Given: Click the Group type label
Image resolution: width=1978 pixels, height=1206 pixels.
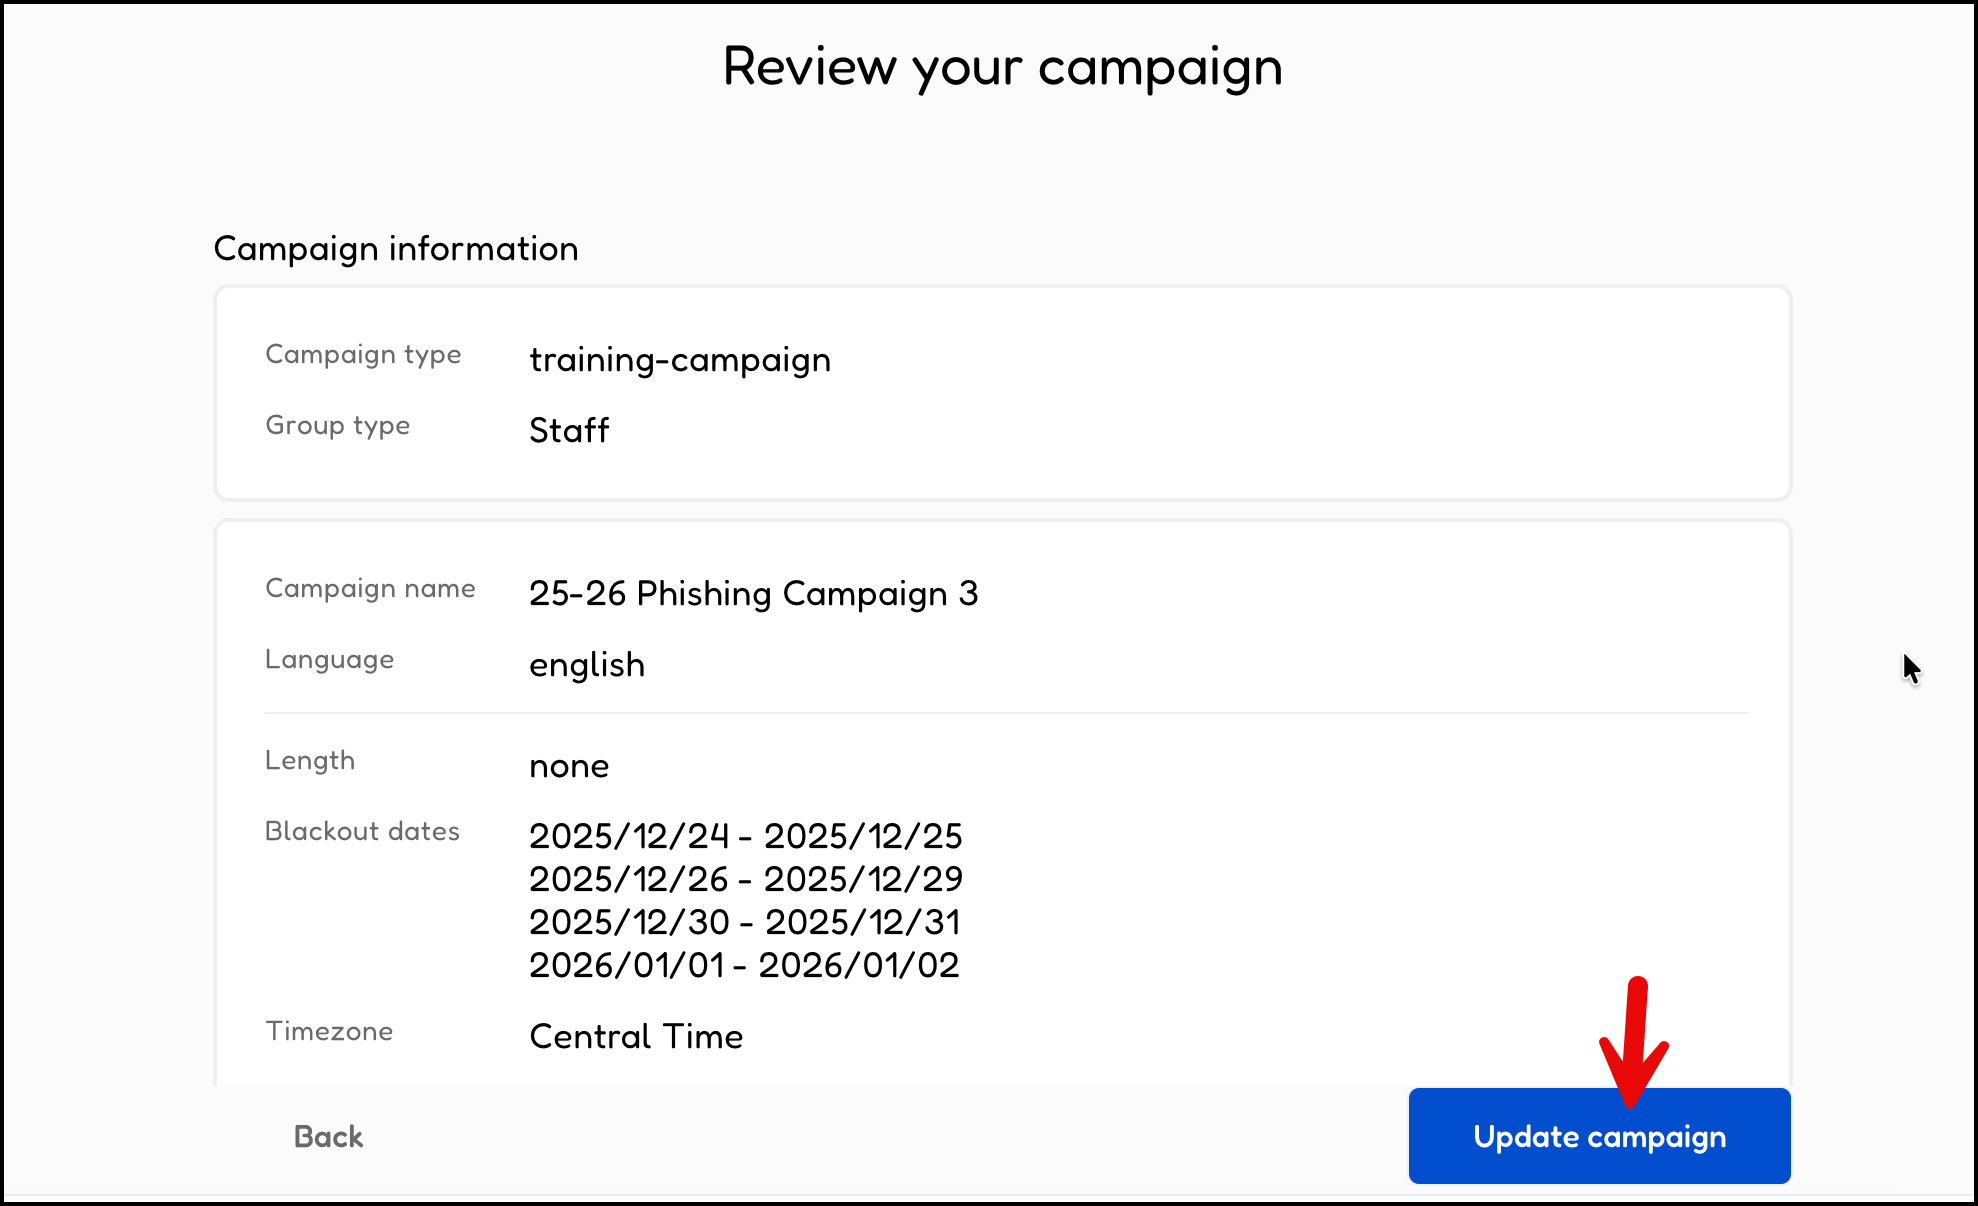Looking at the screenshot, I should click(337, 426).
